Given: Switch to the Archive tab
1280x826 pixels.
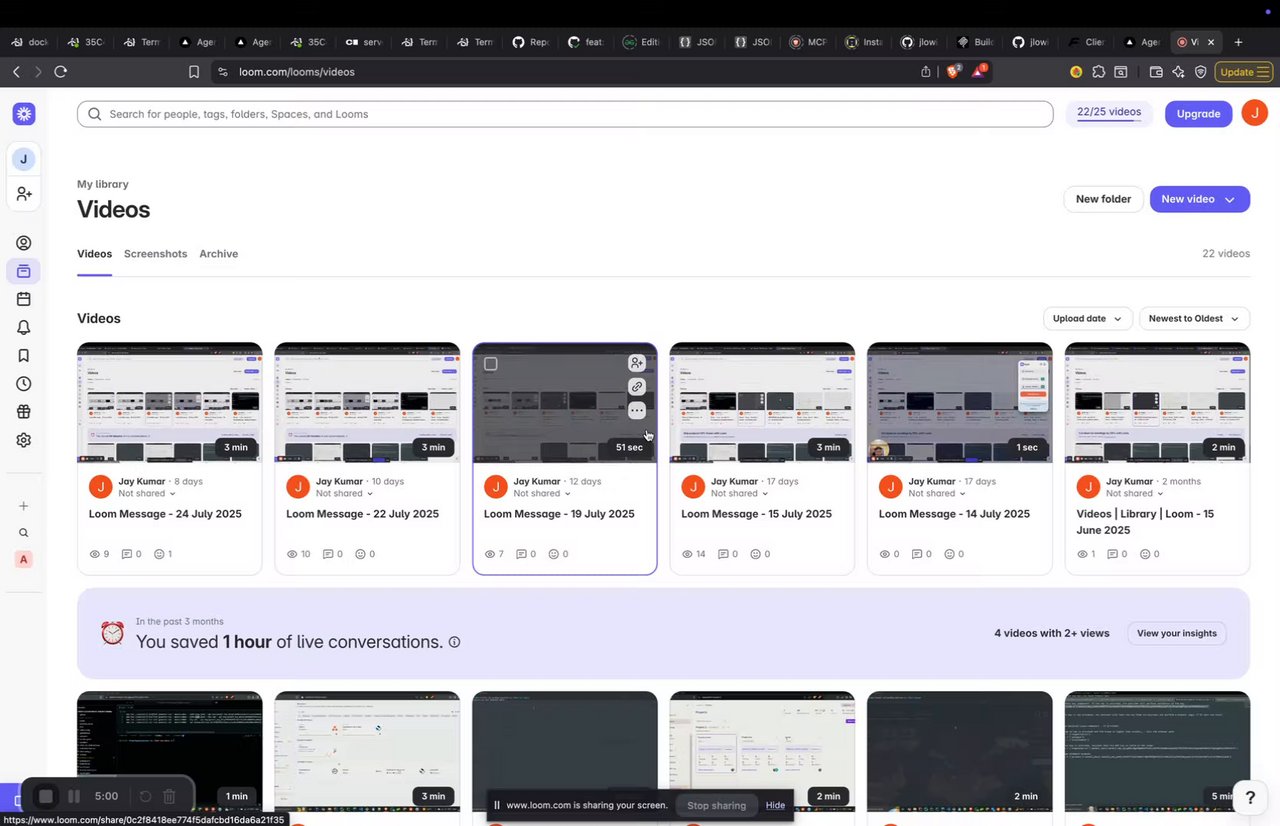Looking at the screenshot, I should tap(218, 254).
